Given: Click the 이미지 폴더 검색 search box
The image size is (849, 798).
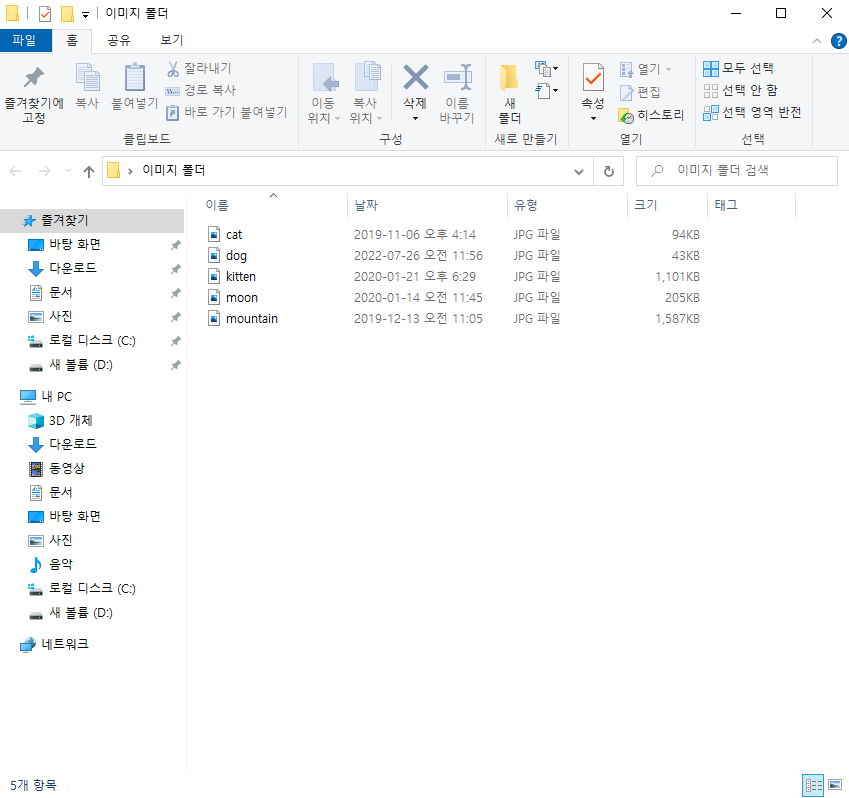Looking at the screenshot, I should pyautogui.click(x=736, y=171).
